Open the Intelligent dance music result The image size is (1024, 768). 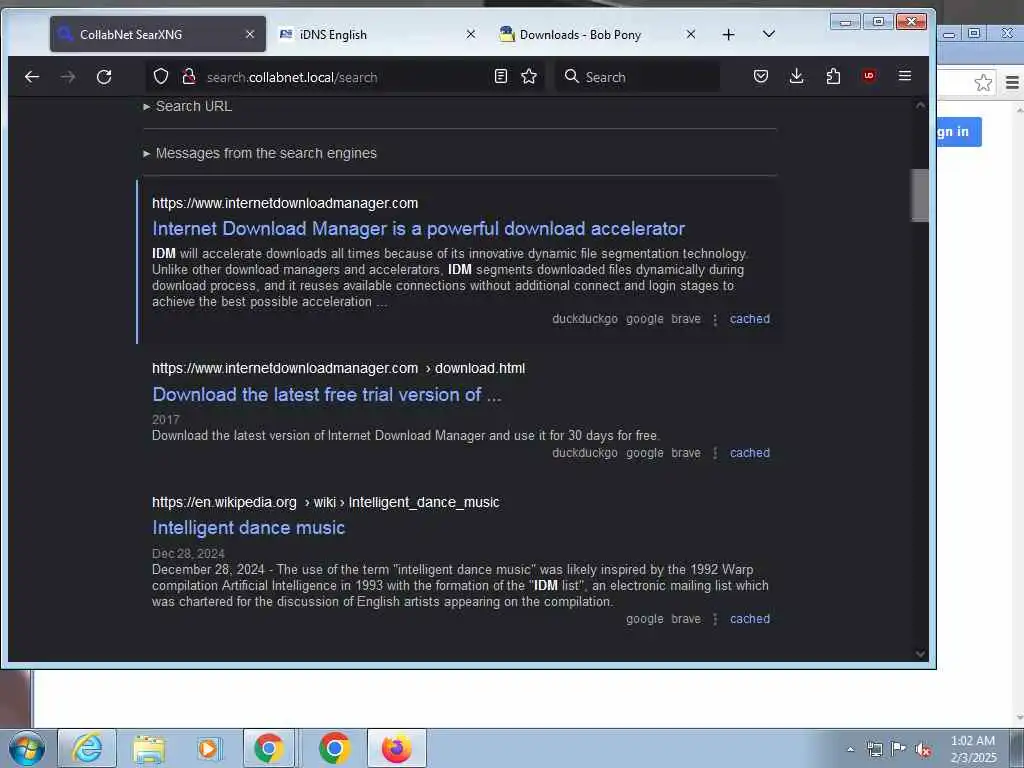pyautogui.click(x=248, y=528)
